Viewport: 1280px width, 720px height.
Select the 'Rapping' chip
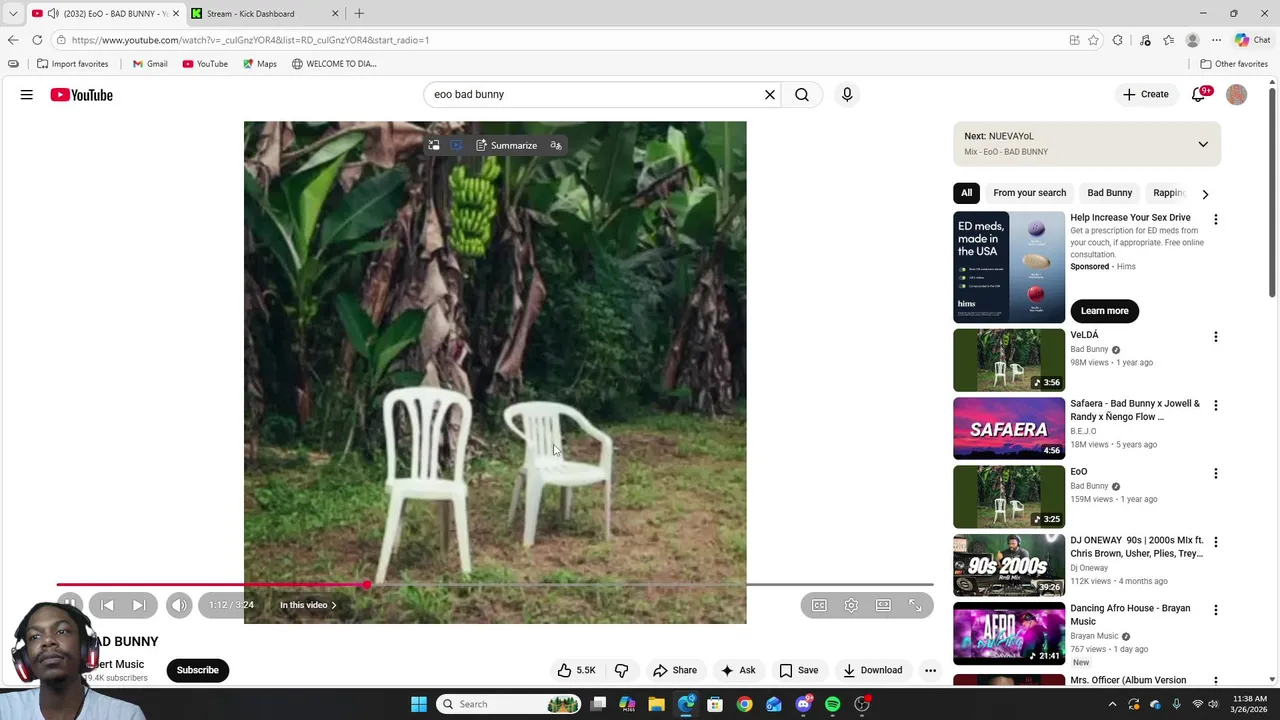tap(1168, 193)
